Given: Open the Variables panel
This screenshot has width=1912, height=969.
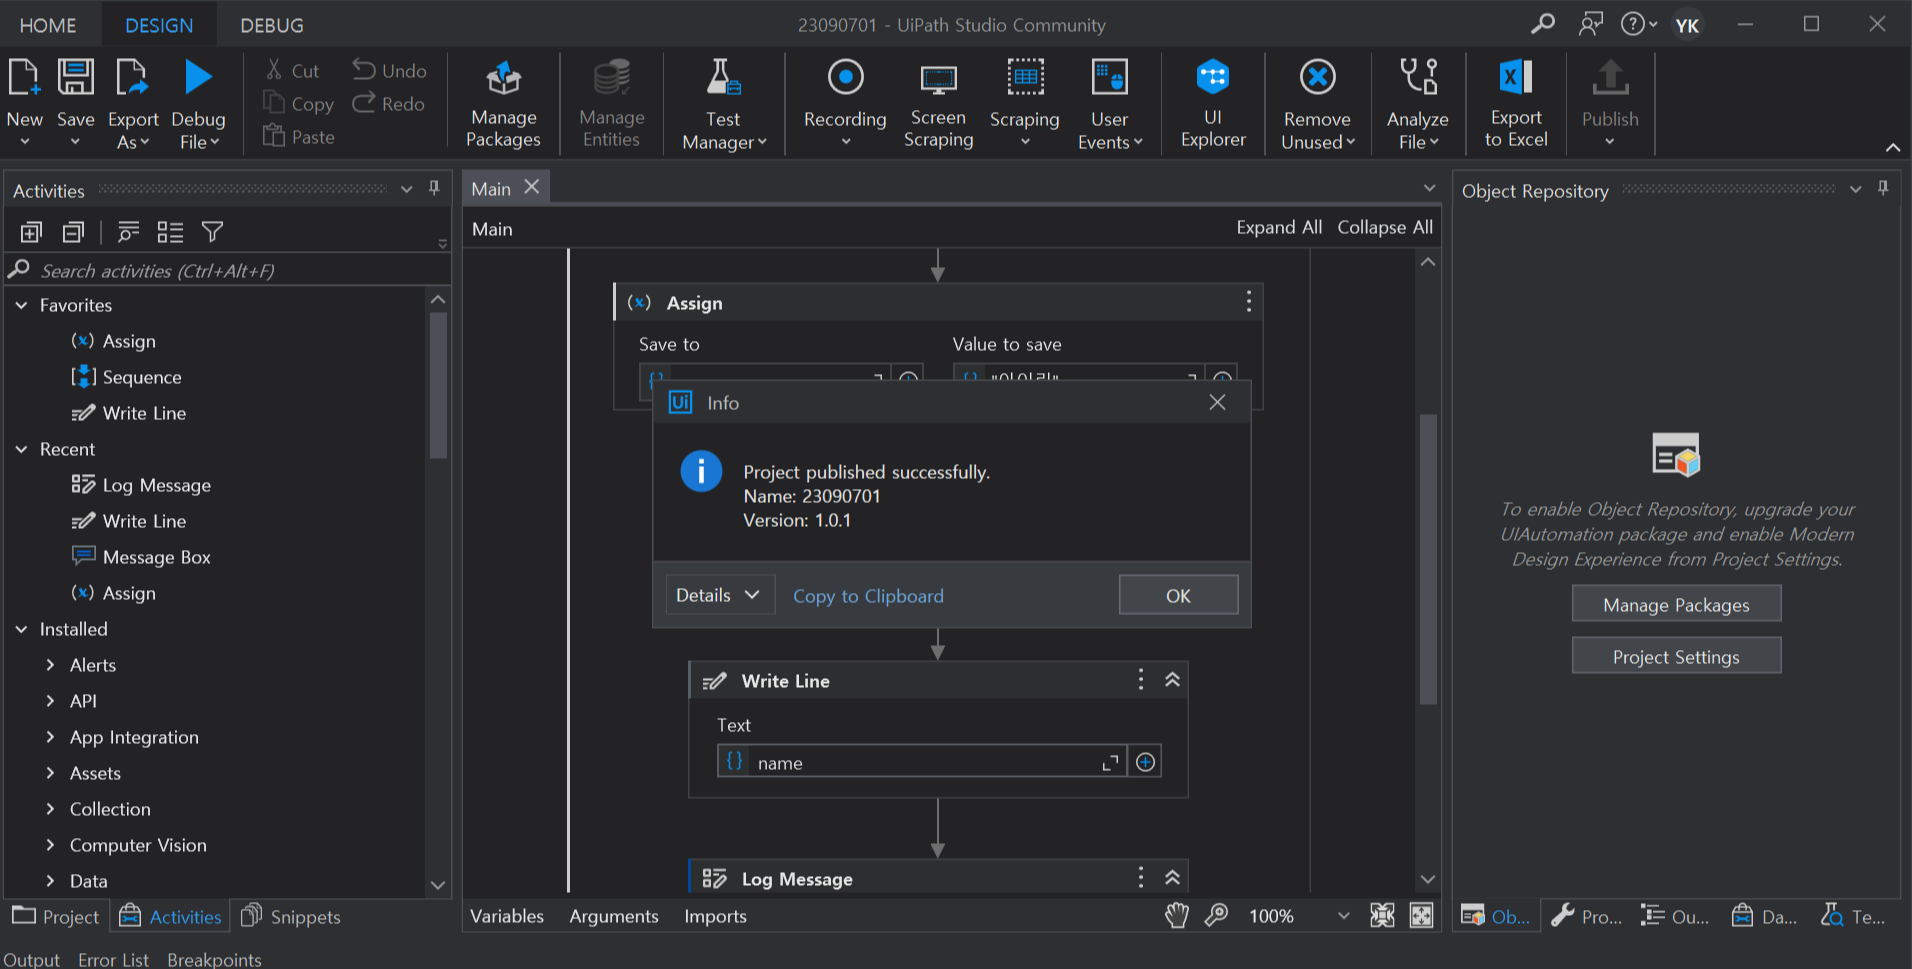Looking at the screenshot, I should click(x=507, y=916).
